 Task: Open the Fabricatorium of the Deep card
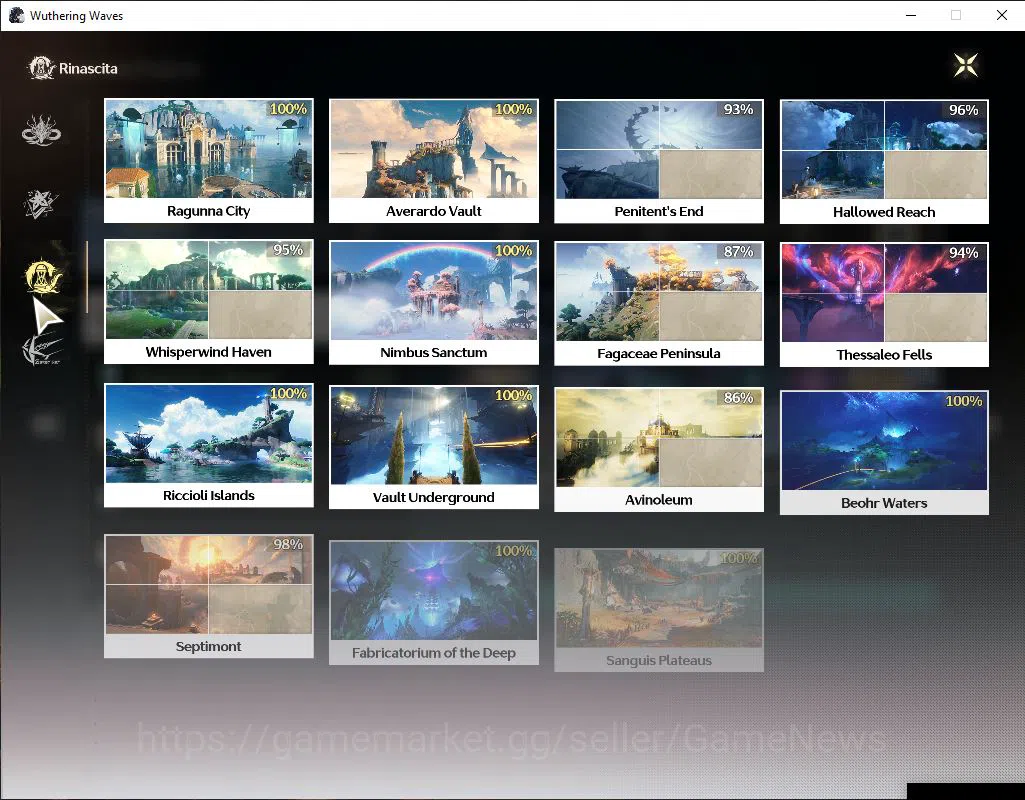[434, 603]
